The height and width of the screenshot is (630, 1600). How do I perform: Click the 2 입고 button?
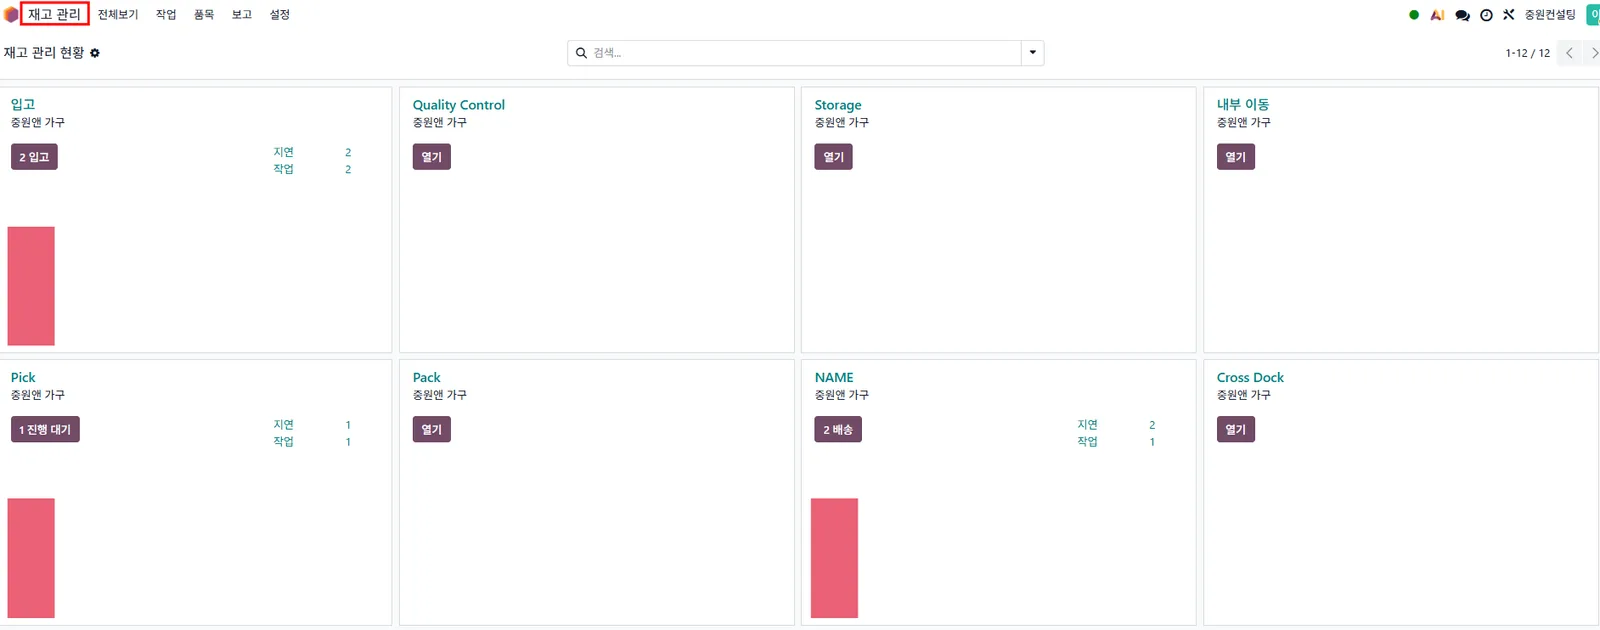tap(34, 157)
